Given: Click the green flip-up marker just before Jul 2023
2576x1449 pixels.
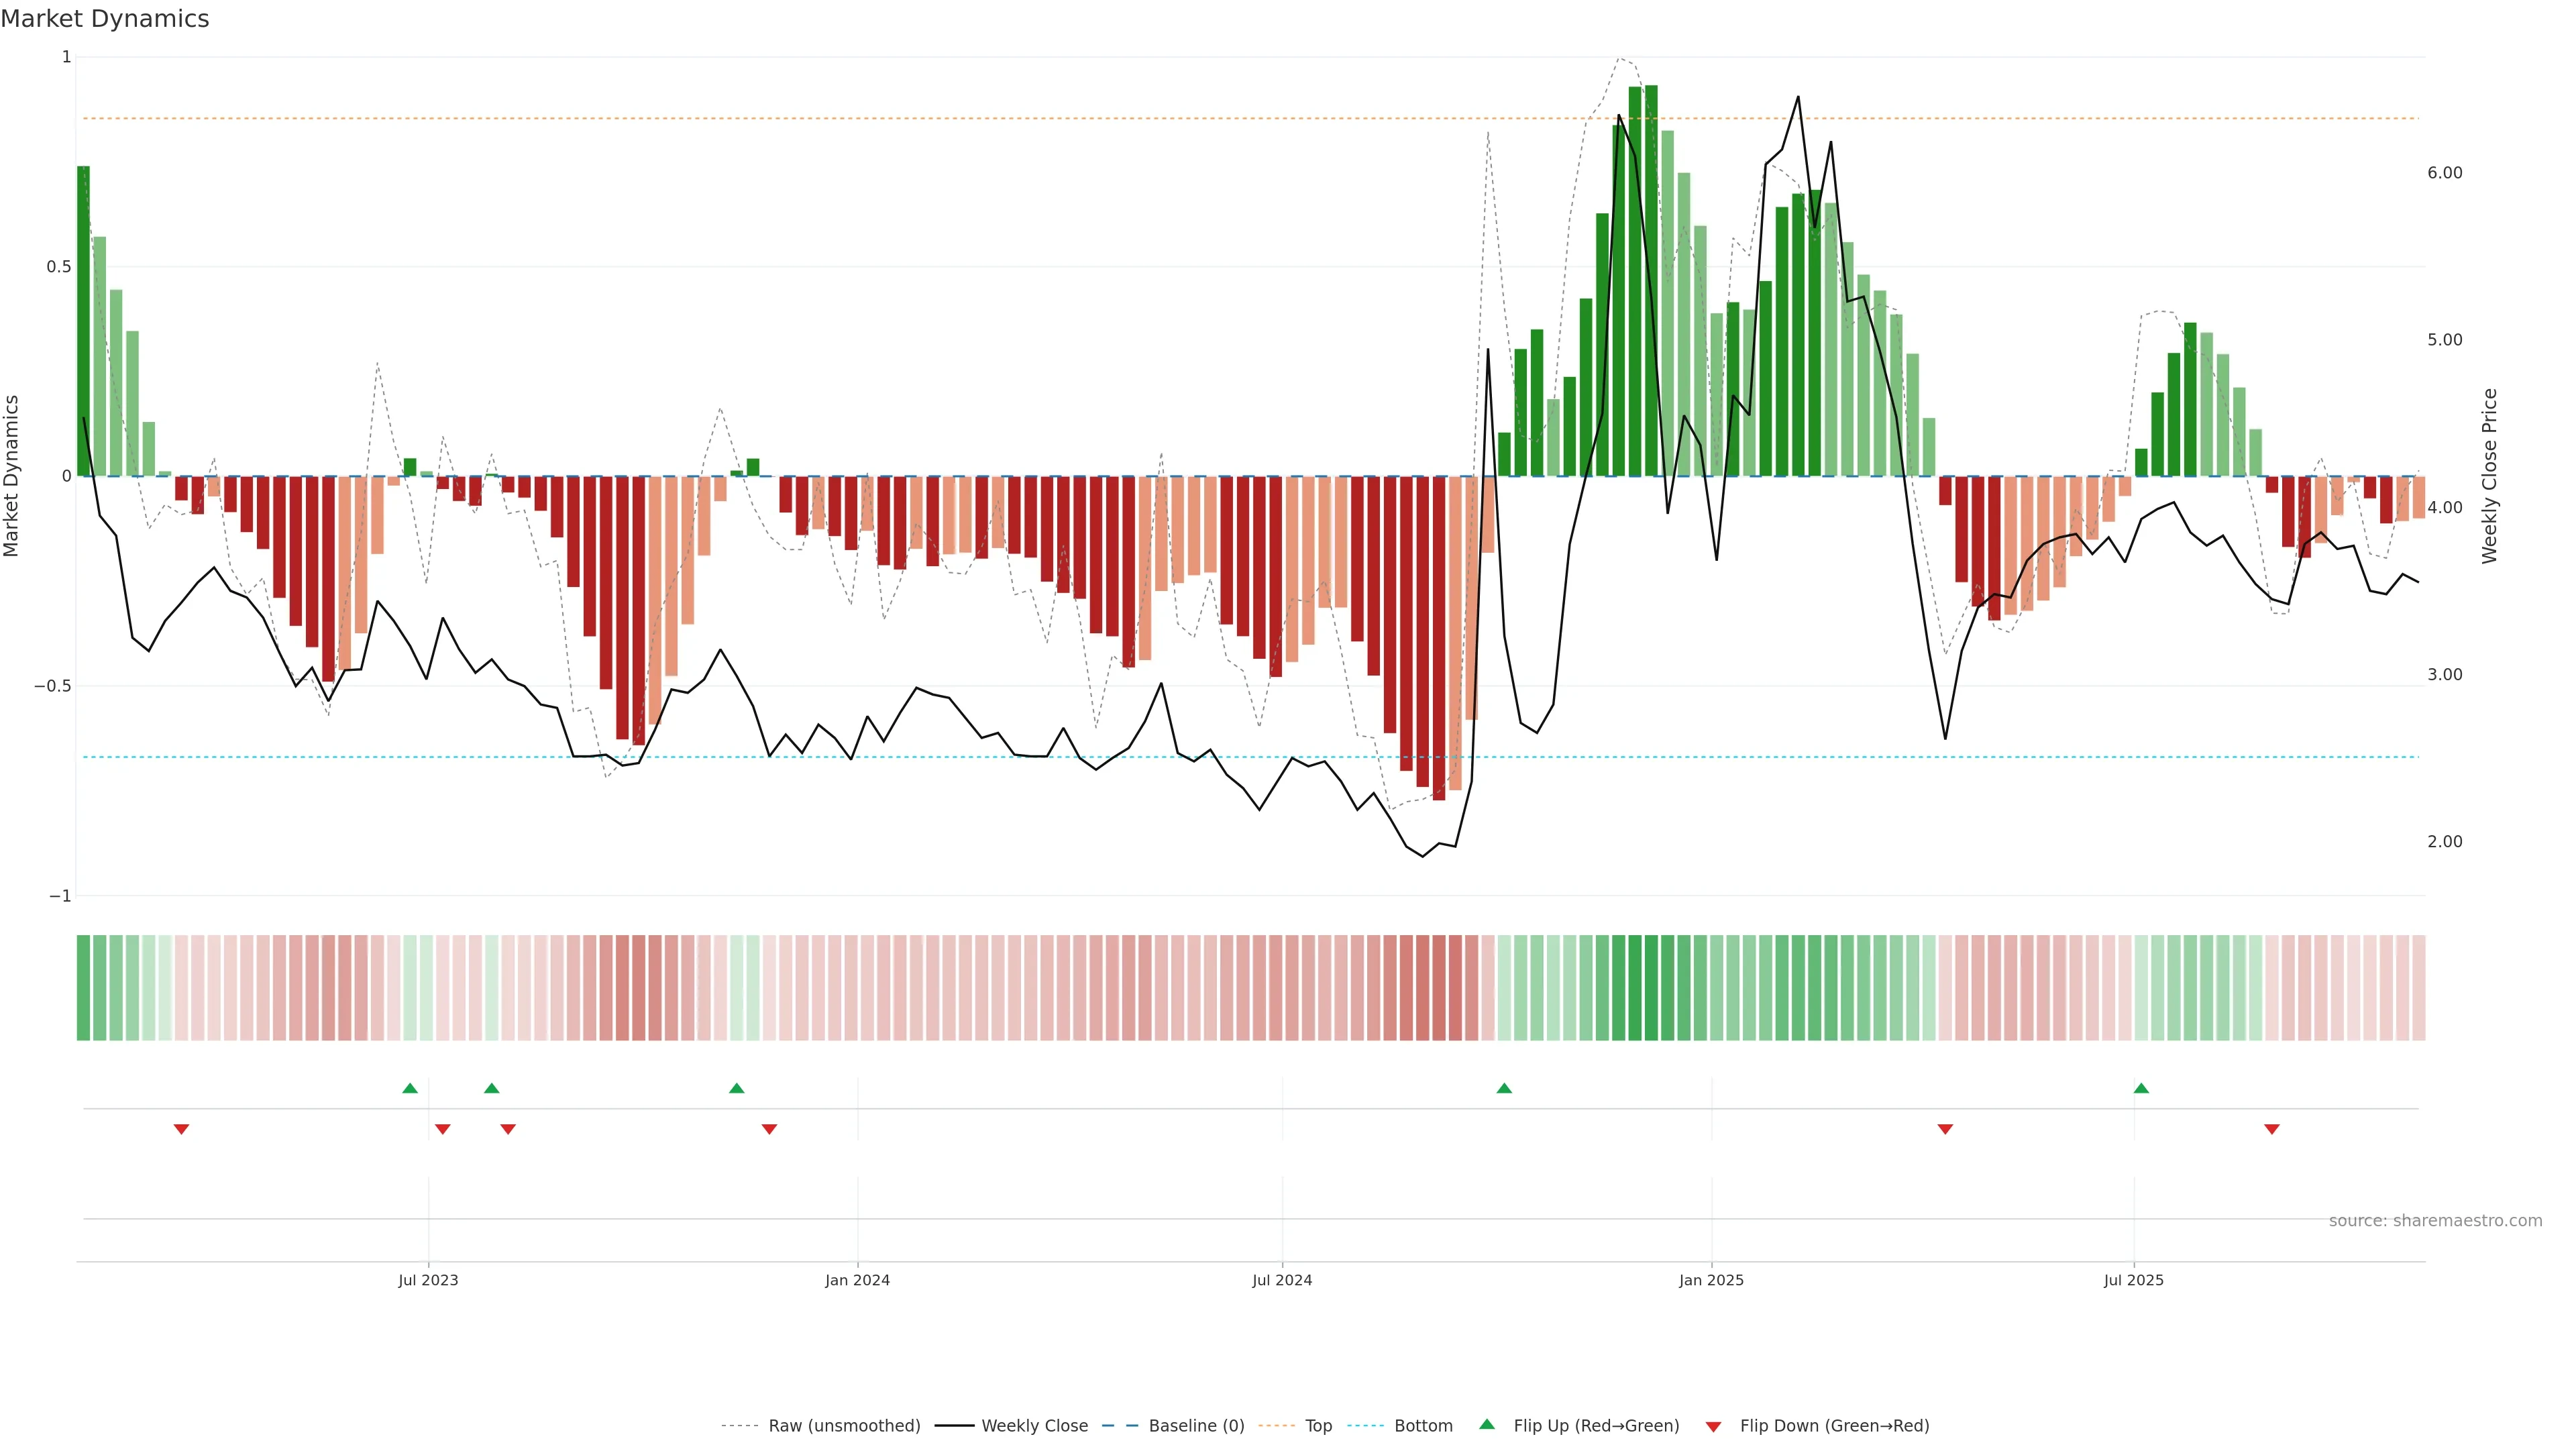Looking at the screenshot, I should (410, 1088).
